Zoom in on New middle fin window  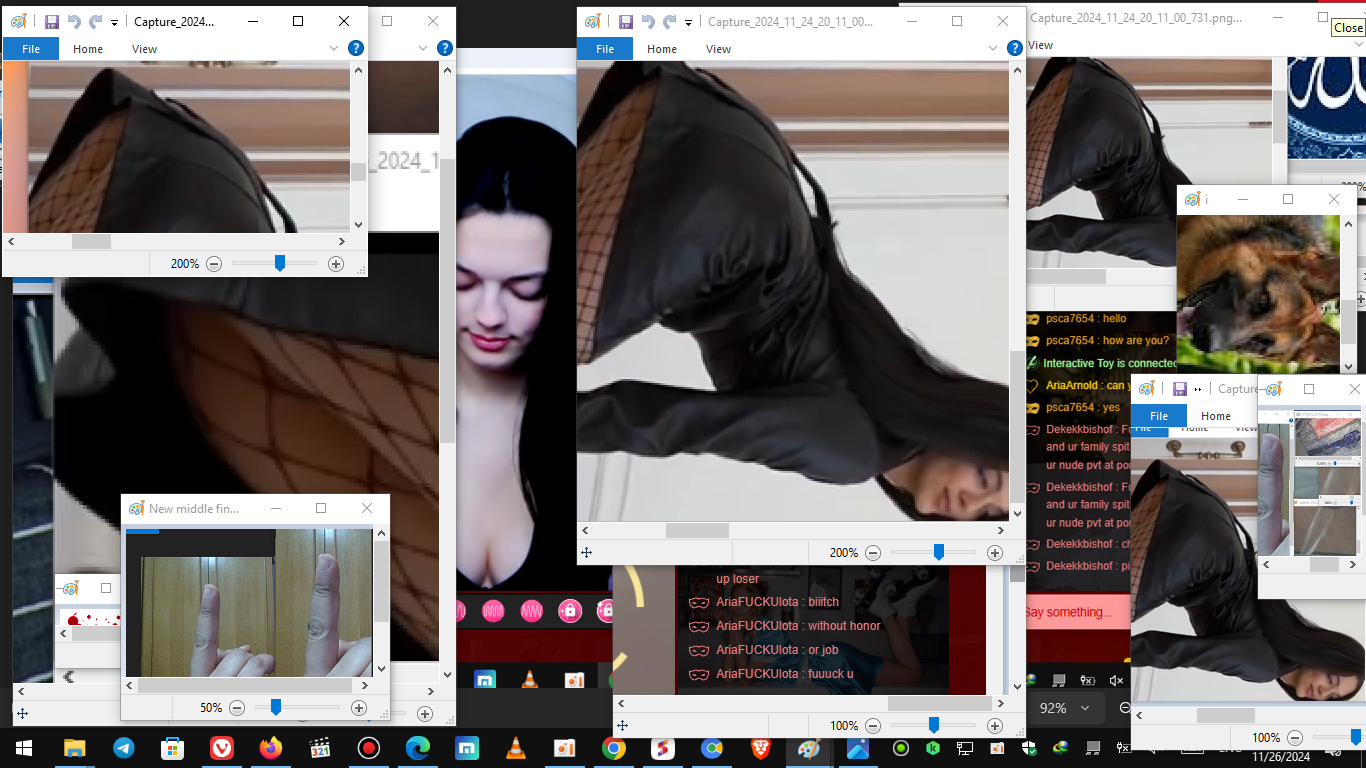pyautogui.click(x=359, y=707)
